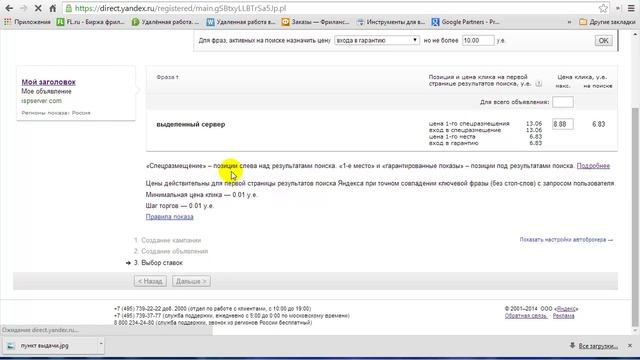Viewport: 640px width, 360px height.
Task: Sort by the Фраза column header
Action: point(167,77)
